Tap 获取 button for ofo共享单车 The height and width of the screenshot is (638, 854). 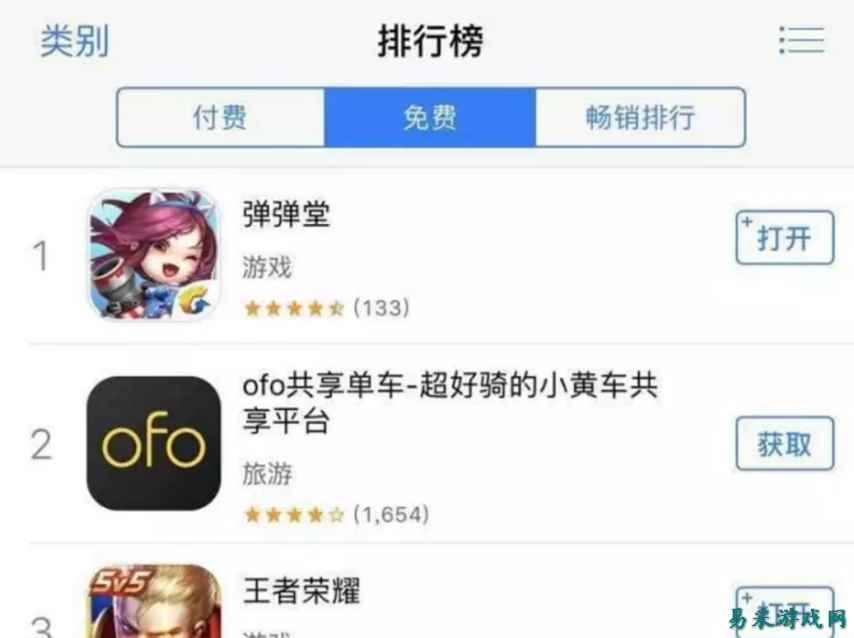click(785, 443)
